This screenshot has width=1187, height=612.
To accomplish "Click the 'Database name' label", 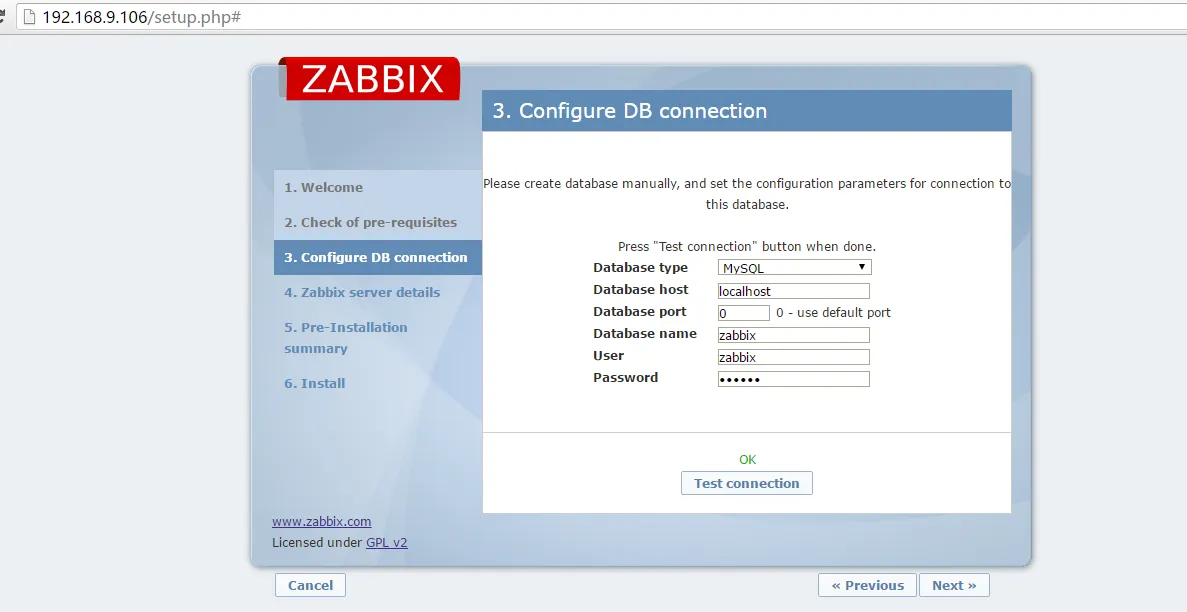I will point(645,333).
